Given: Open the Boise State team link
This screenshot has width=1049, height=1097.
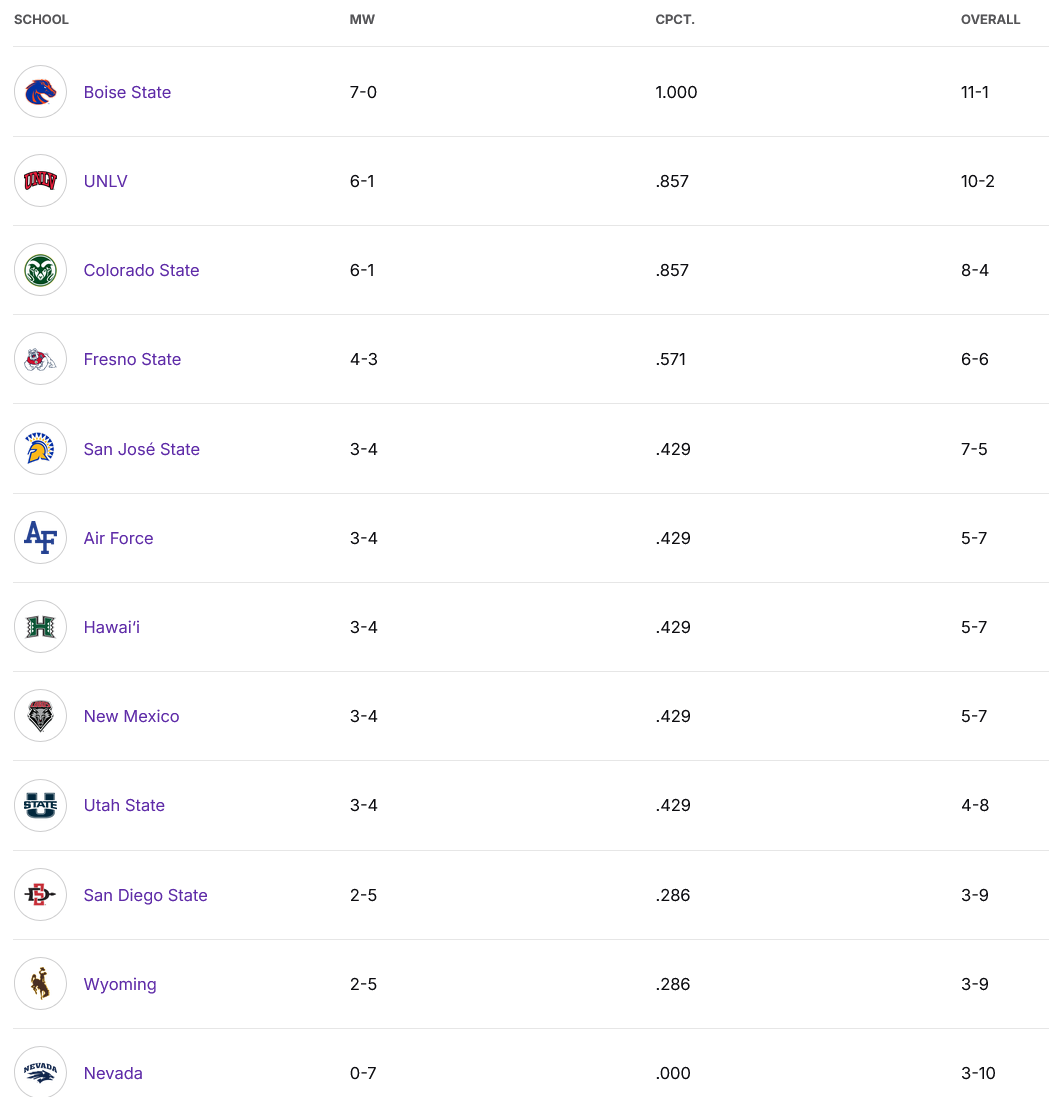Looking at the screenshot, I should click(127, 92).
